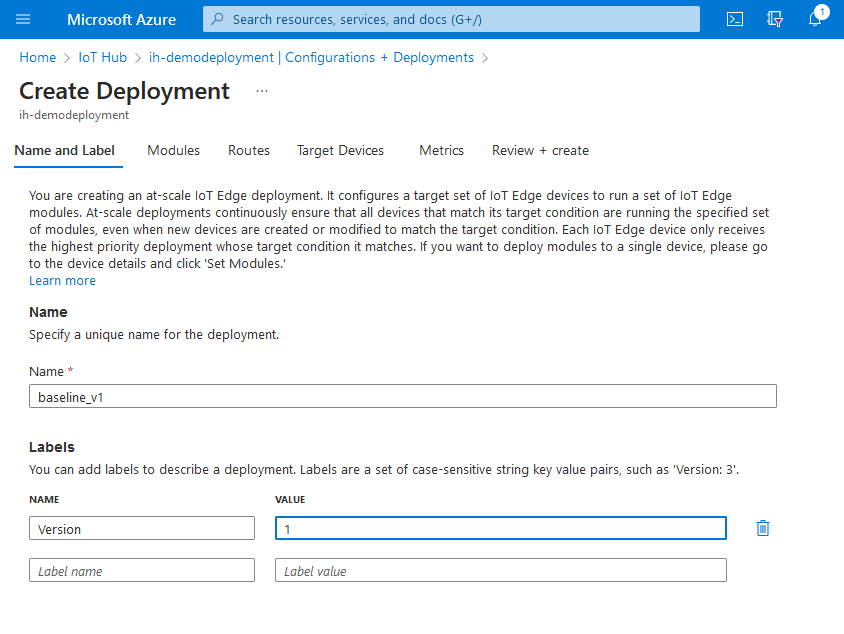Navigate to the IoT Hub breadcrumb
The width and height of the screenshot is (844, 634).
point(103,57)
